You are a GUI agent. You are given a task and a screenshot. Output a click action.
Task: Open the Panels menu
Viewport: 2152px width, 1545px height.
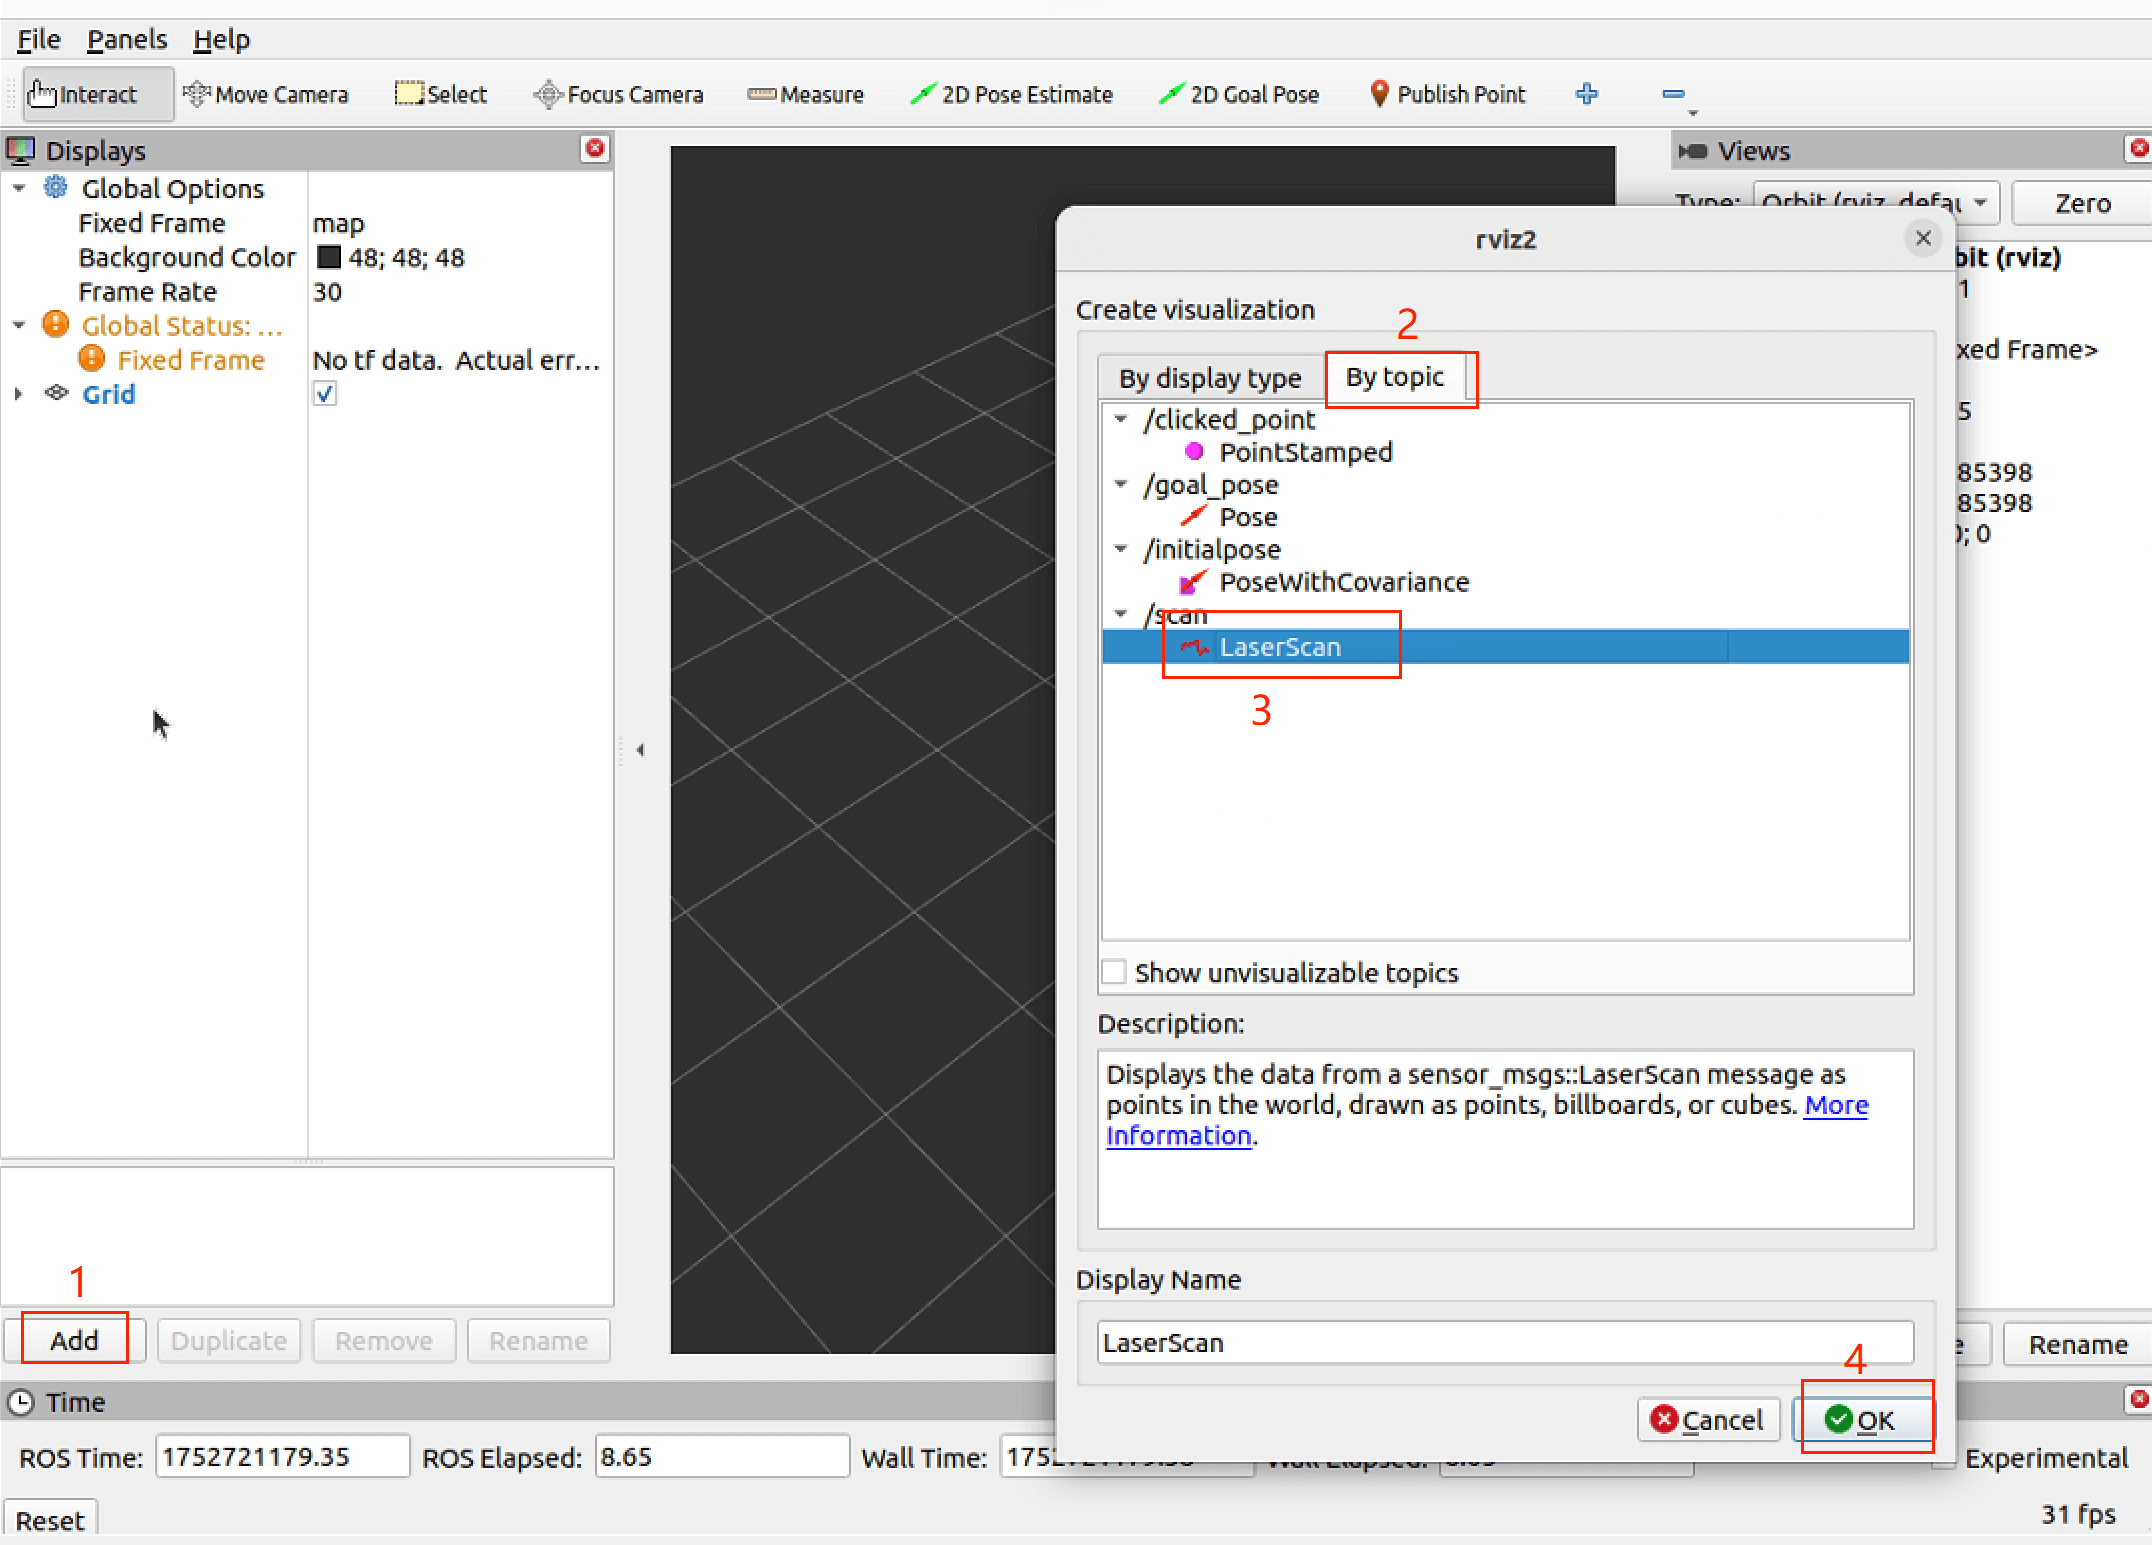(127, 39)
